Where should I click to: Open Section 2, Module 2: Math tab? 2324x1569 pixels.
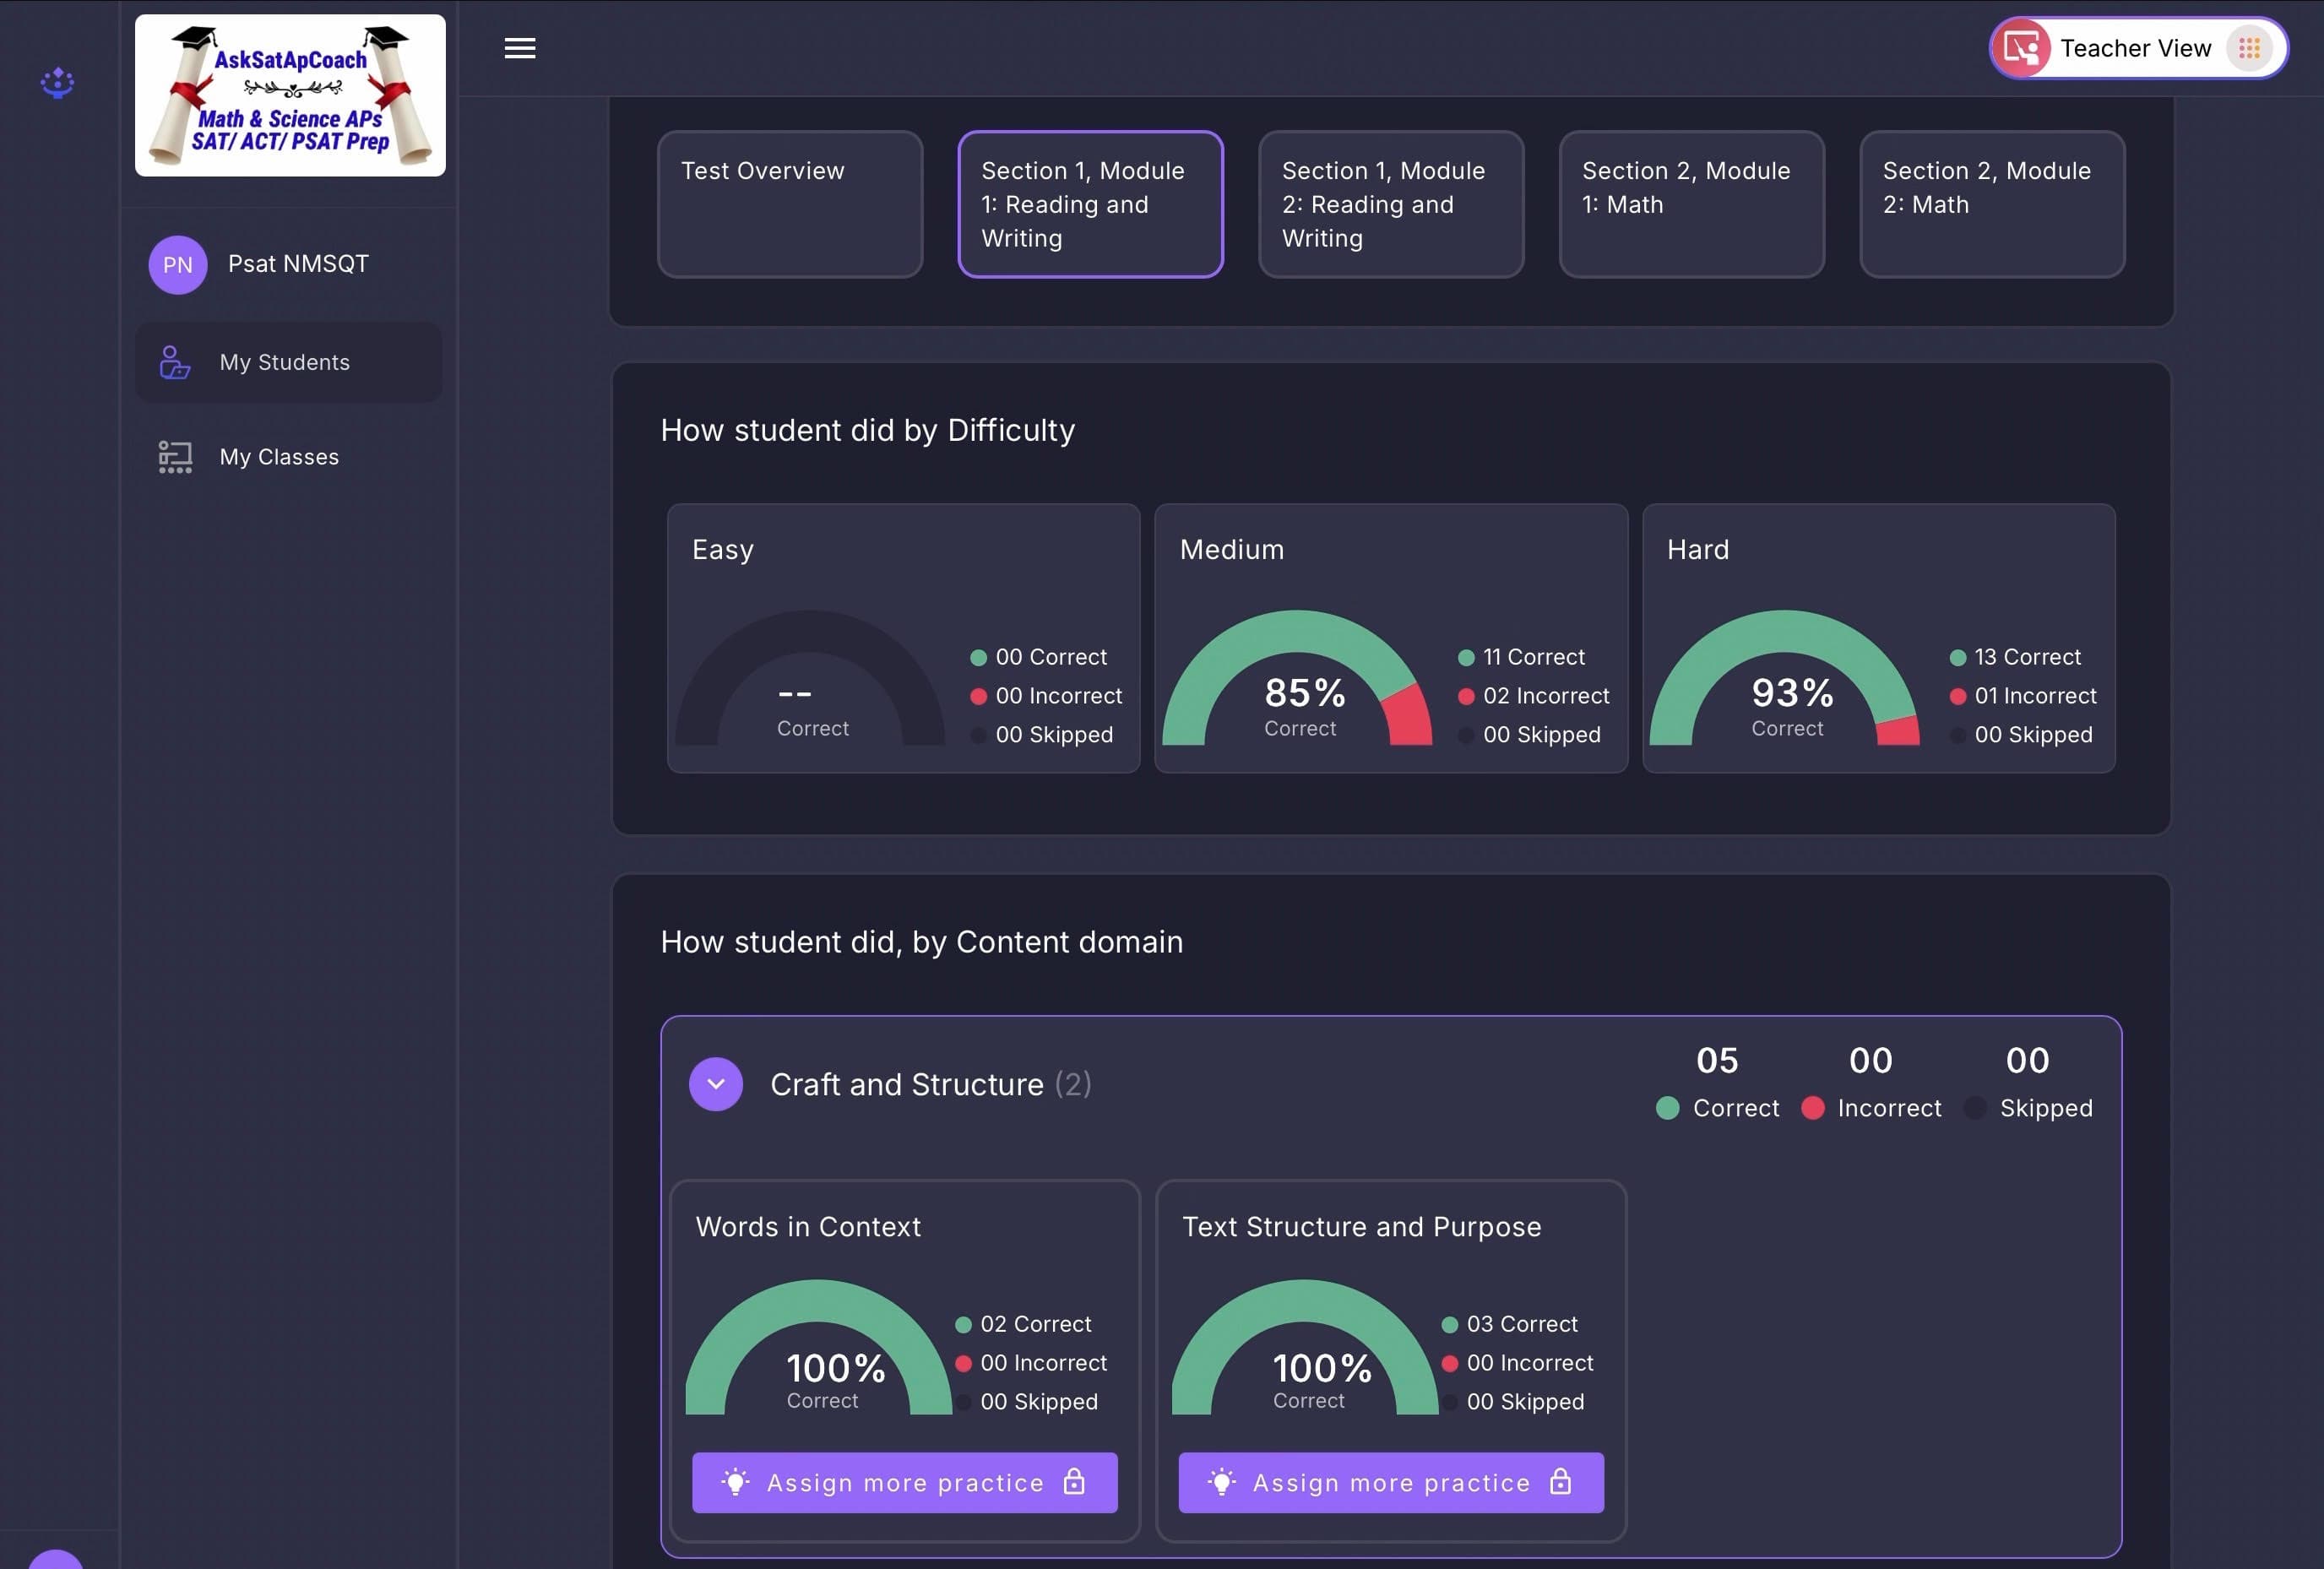(1991, 204)
